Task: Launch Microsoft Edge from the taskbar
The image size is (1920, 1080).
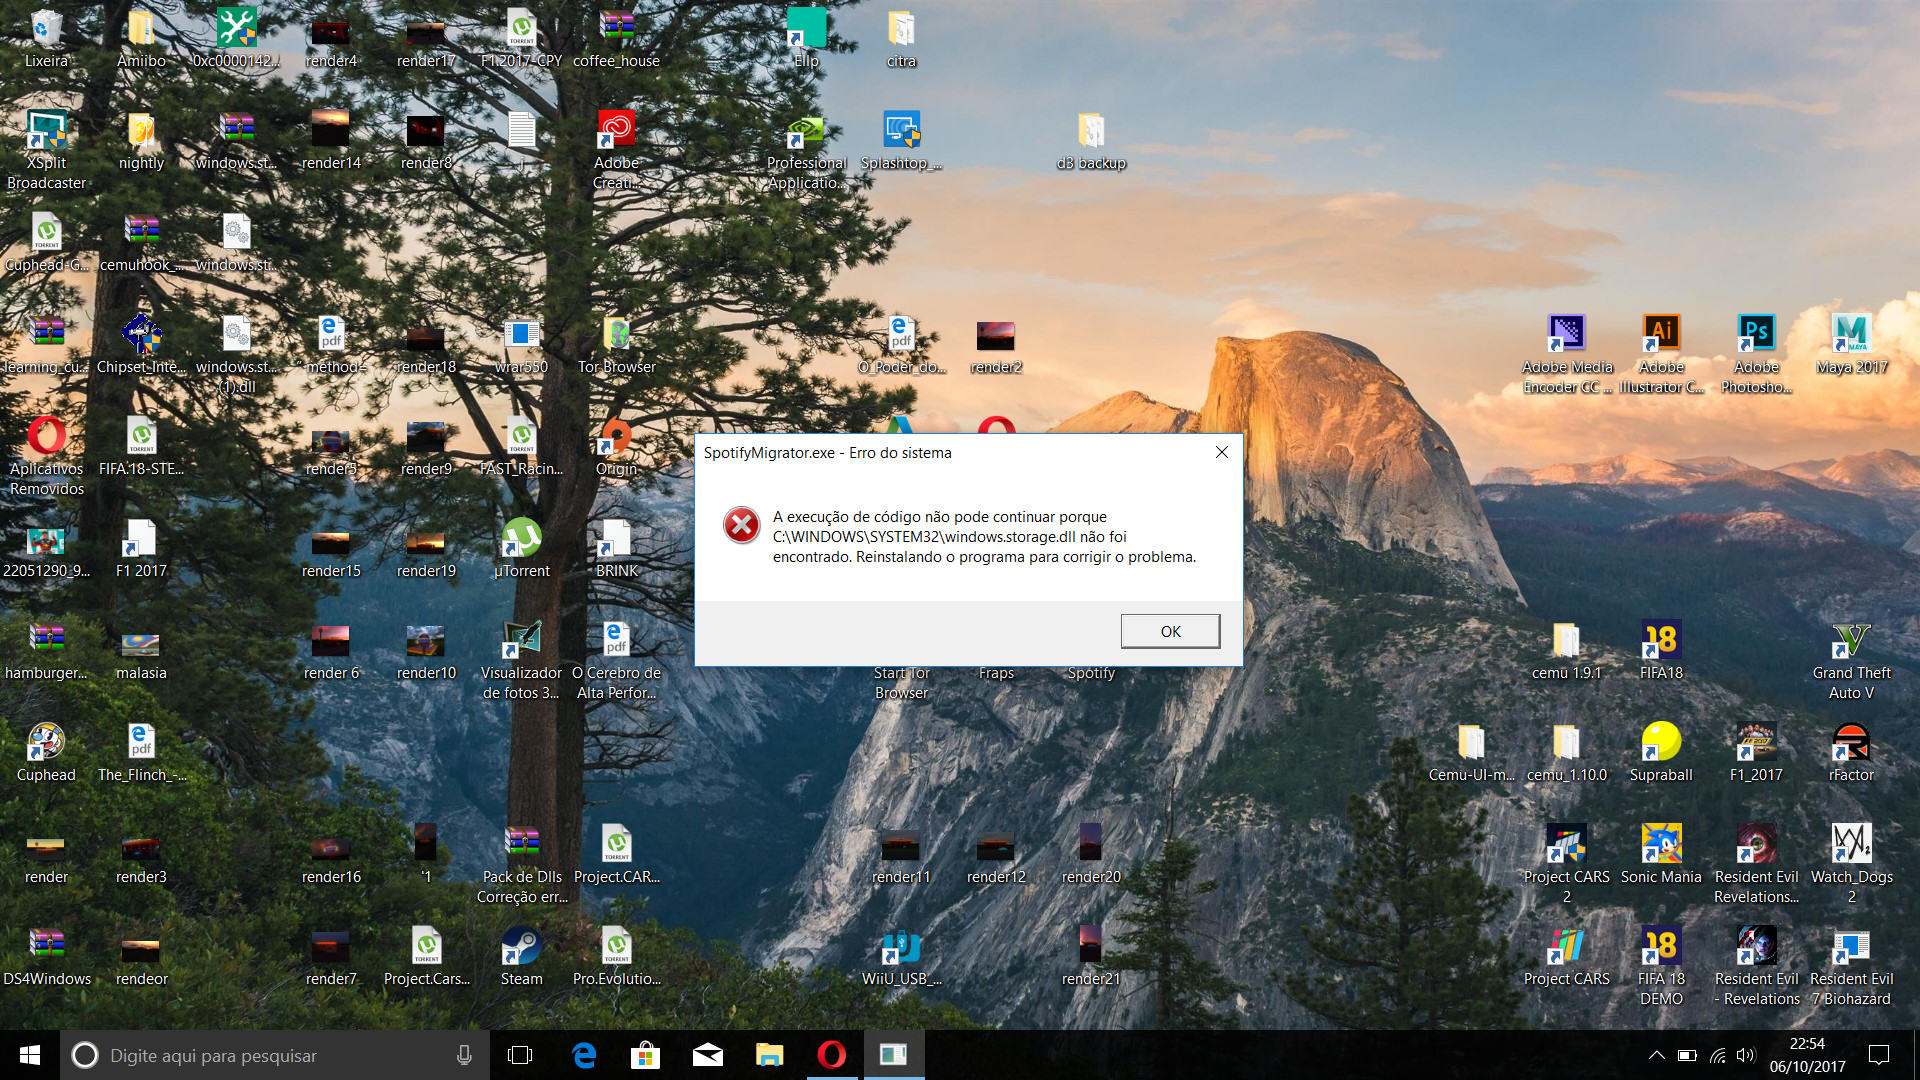Action: (583, 1055)
